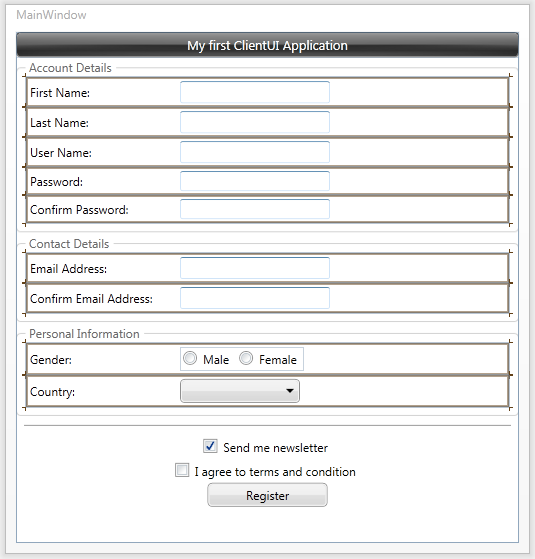The width and height of the screenshot is (535, 559).
Task: Select the Confirm Email Address field
Action: (x=255, y=298)
